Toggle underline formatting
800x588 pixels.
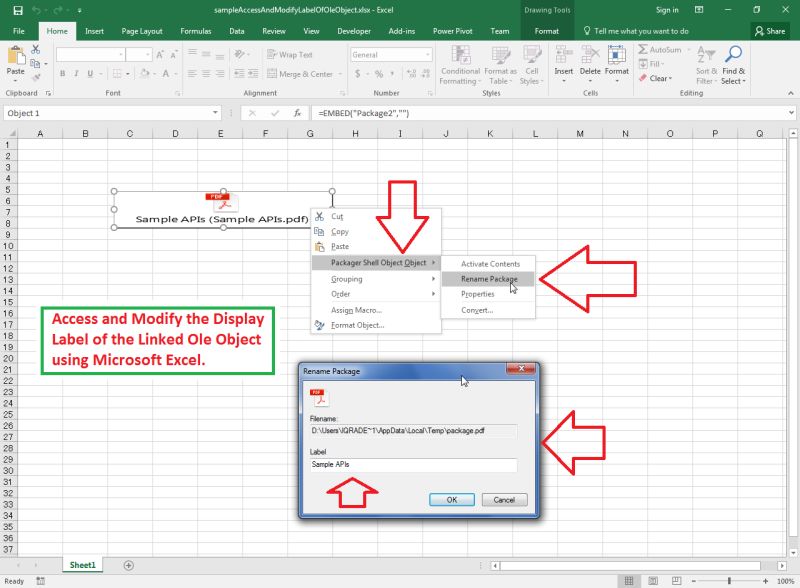pyautogui.click(x=89, y=73)
